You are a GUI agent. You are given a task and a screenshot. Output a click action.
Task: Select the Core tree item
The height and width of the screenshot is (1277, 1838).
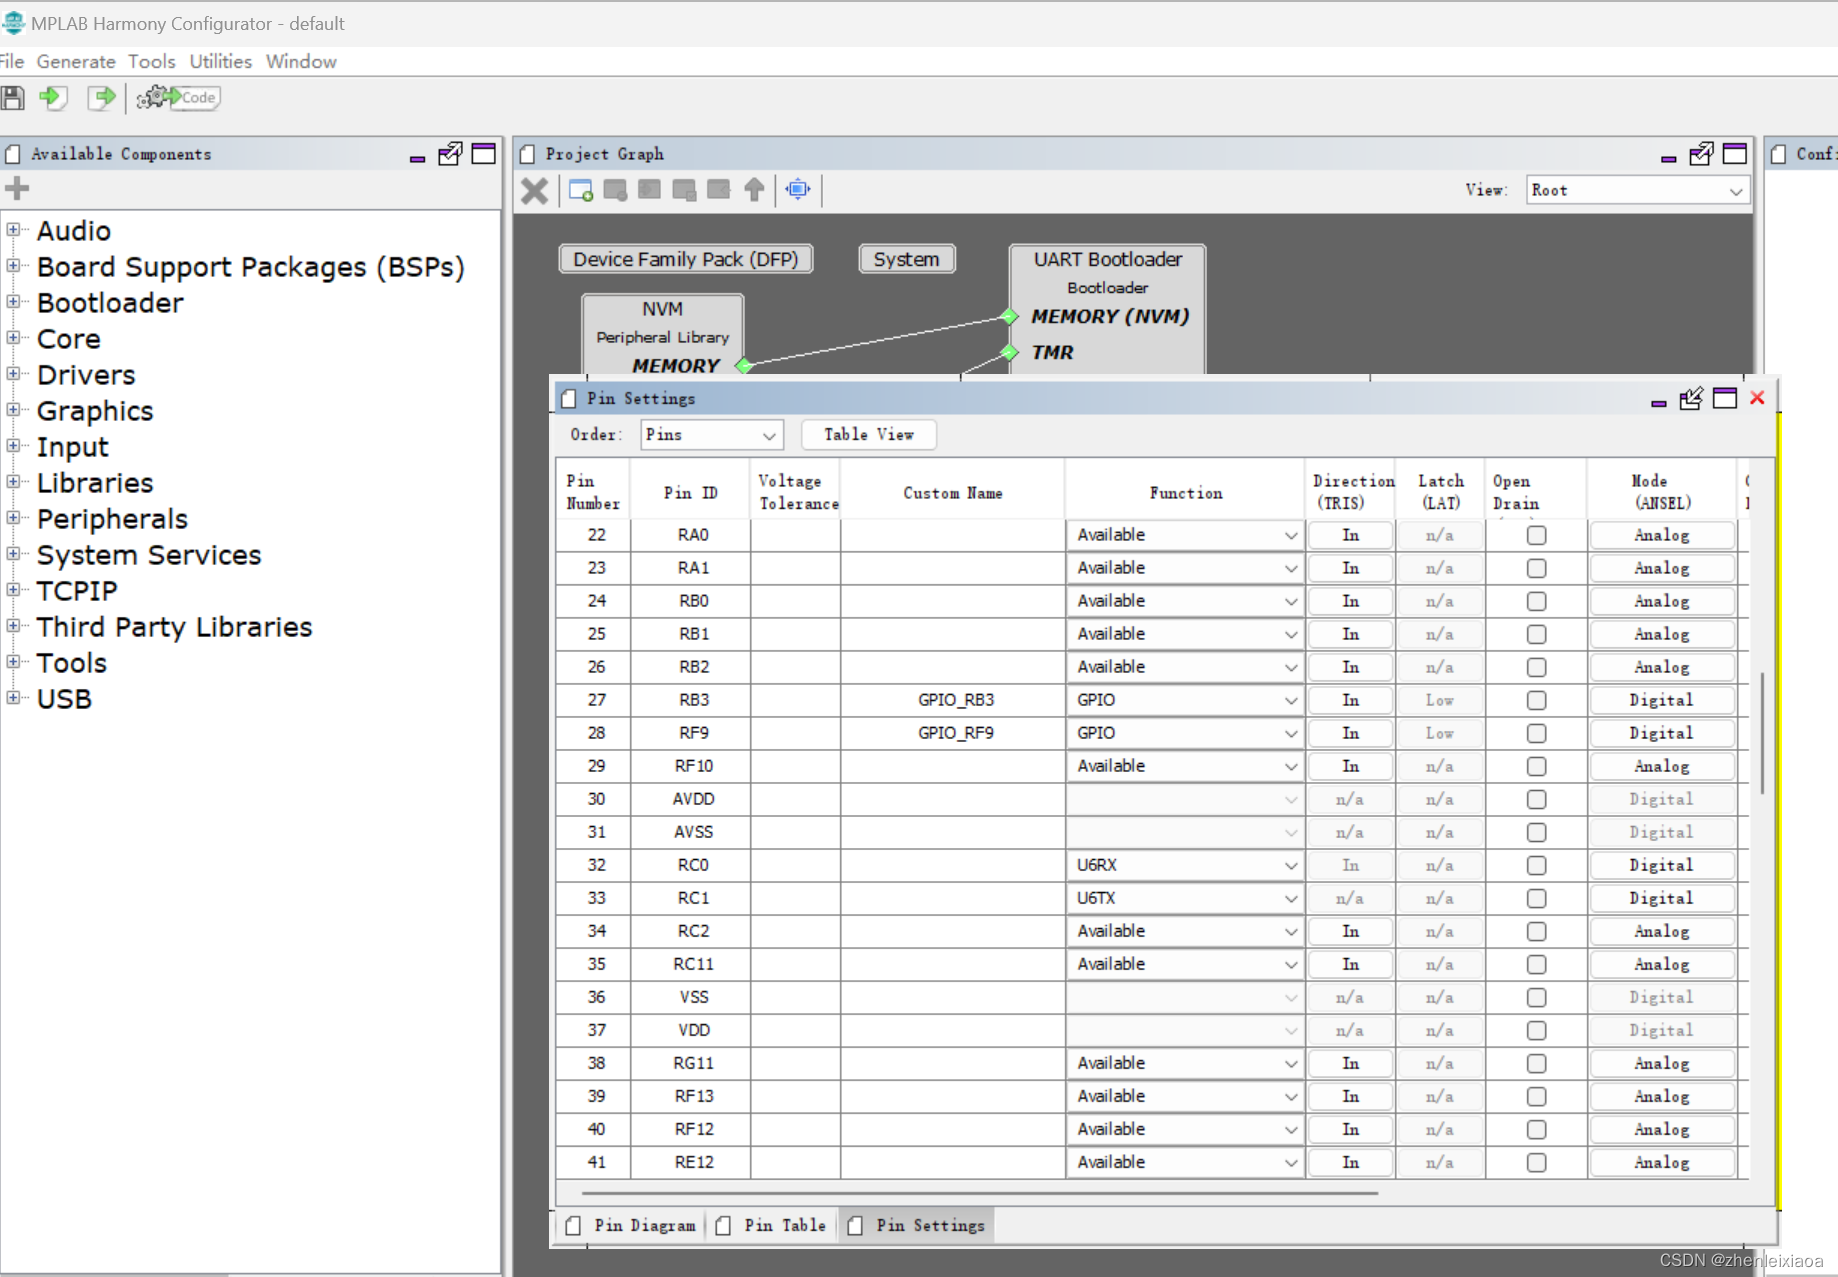tap(69, 339)
